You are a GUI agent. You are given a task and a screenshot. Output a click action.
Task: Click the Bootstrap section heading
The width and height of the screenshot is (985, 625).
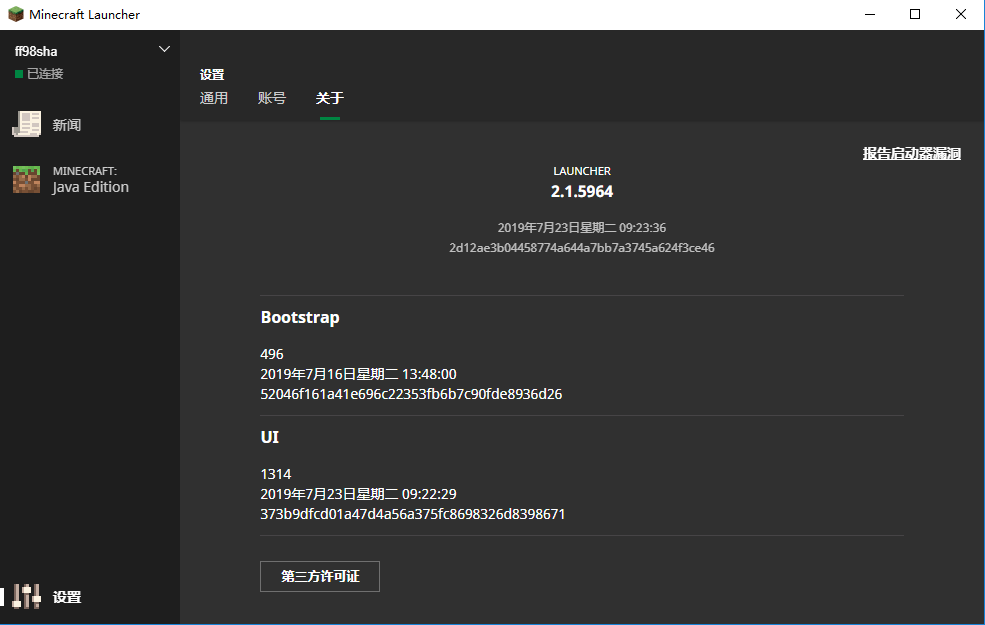pos(300,317)
